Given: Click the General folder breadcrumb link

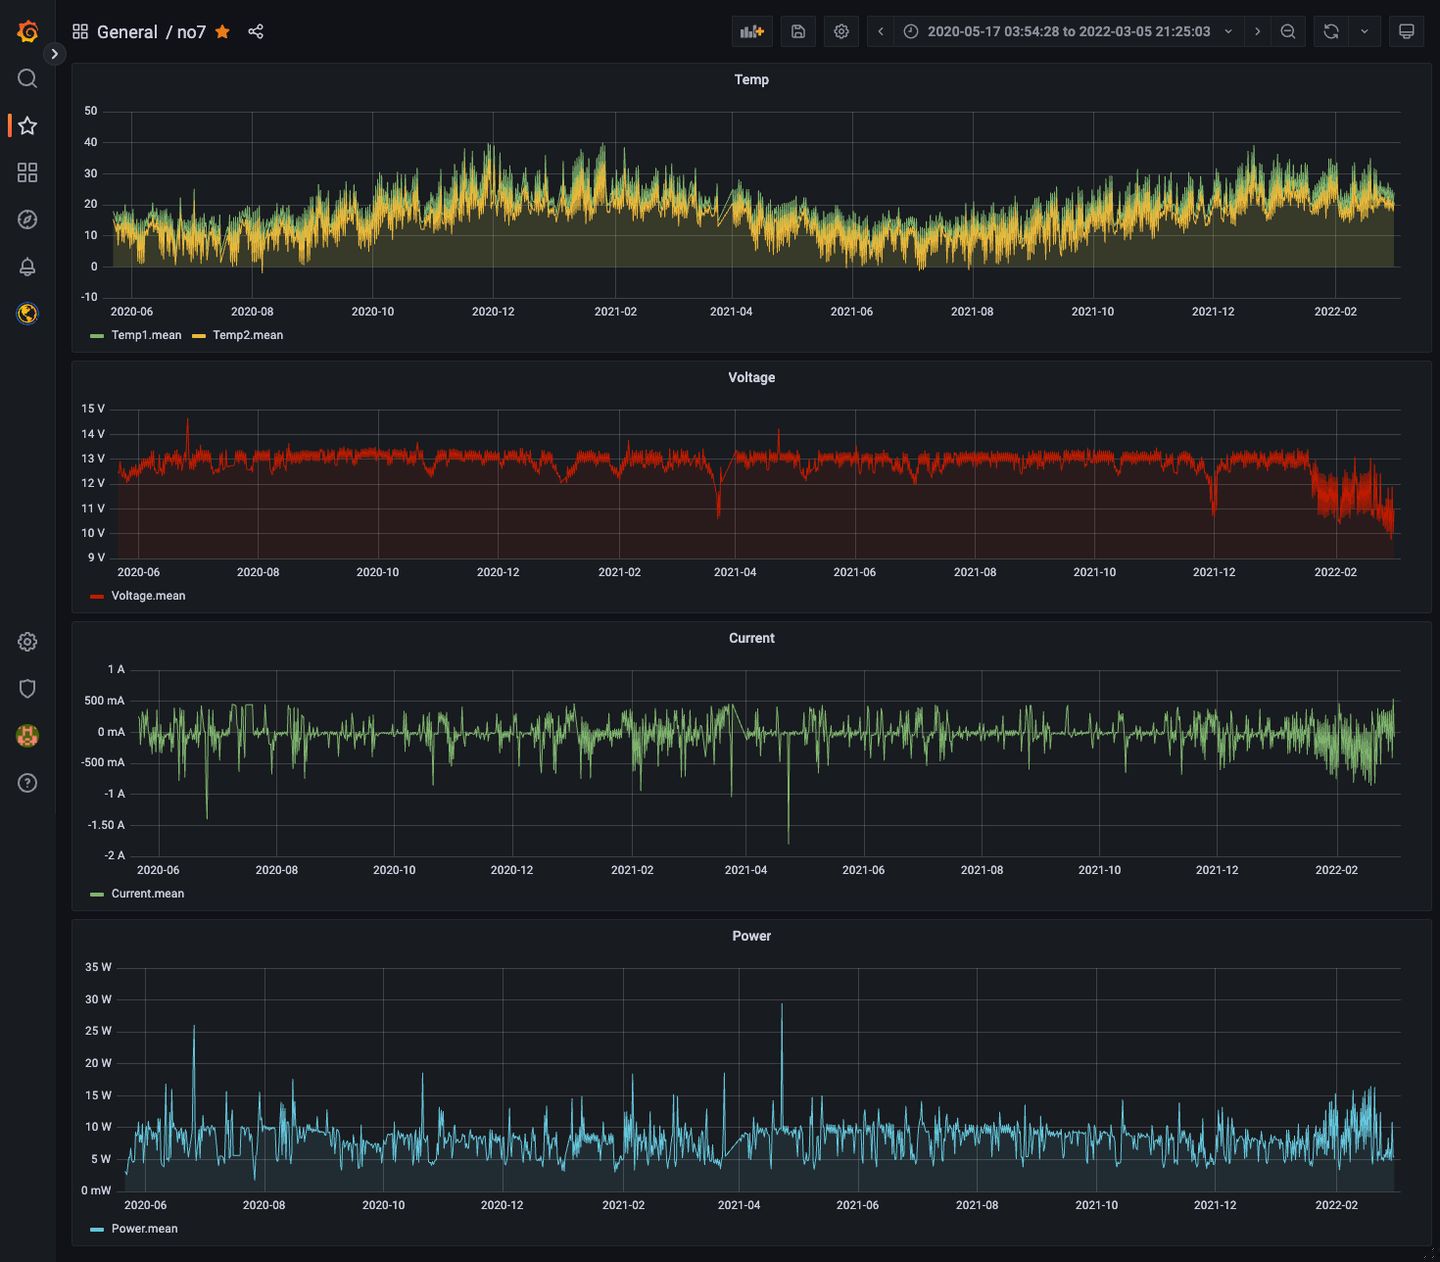Looking at the screenshot, I should 127,32.
